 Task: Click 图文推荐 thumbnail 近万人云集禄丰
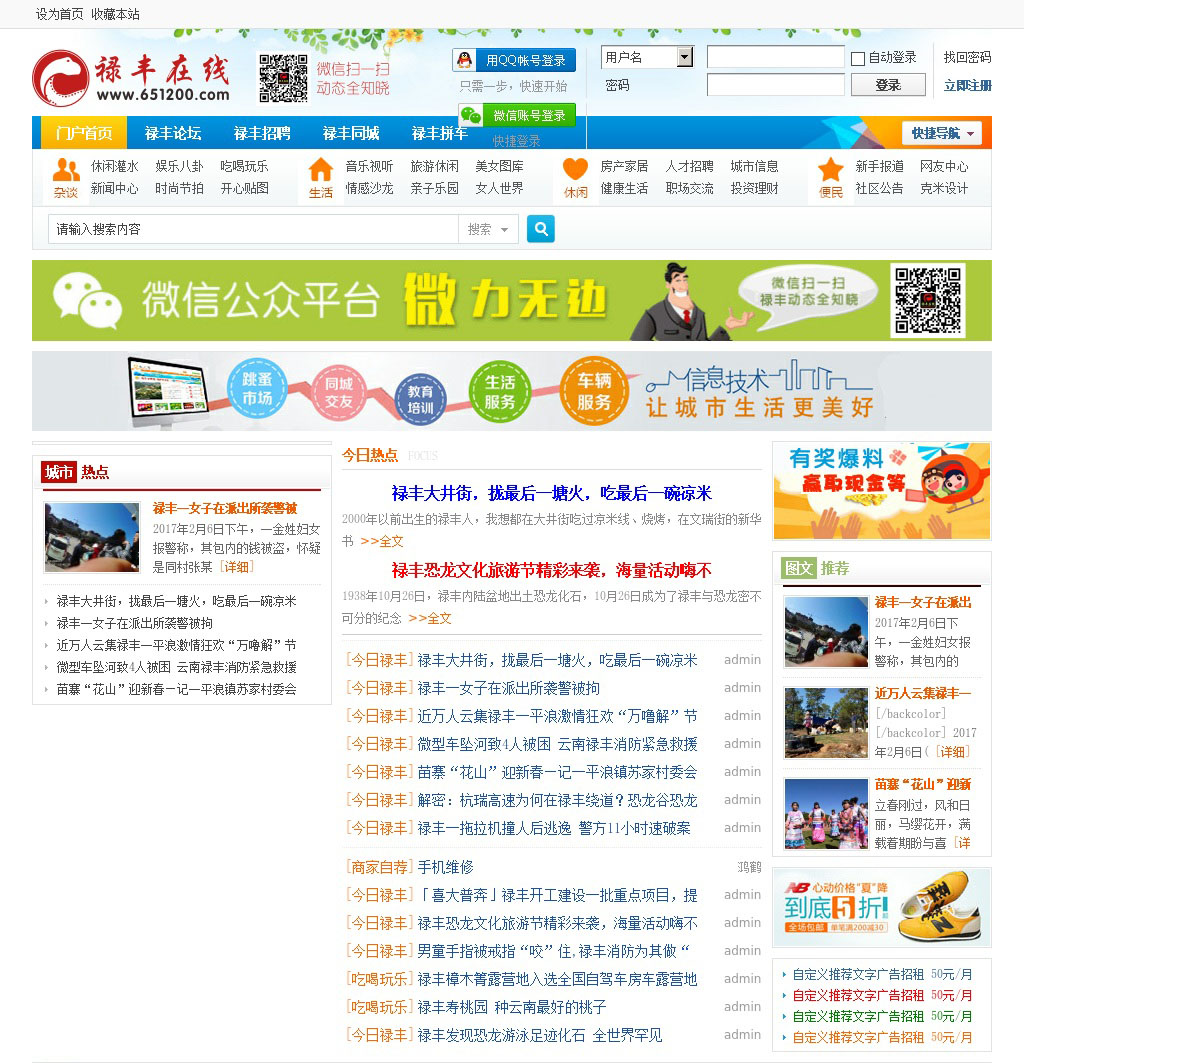coord(826,723)
